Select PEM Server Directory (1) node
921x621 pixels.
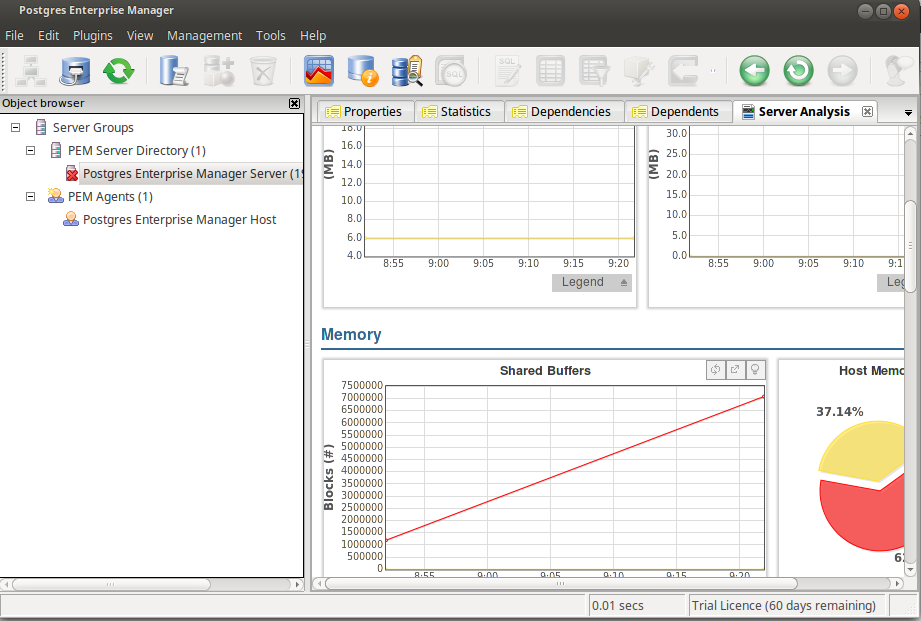[x=136, y=150]
